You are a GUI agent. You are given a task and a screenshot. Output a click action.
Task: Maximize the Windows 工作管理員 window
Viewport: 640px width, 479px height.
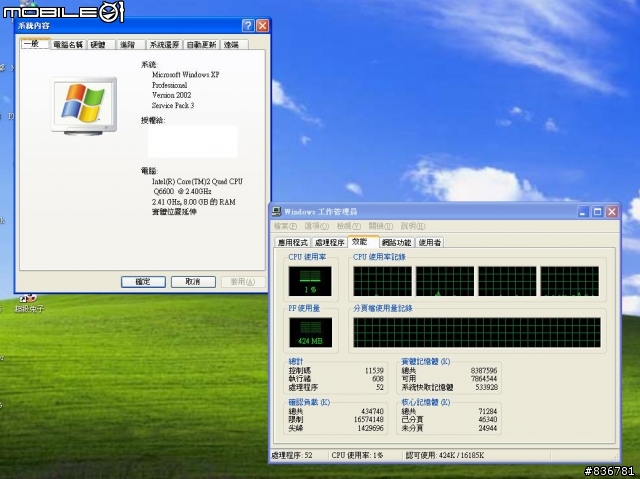click(x=597, y=211)
